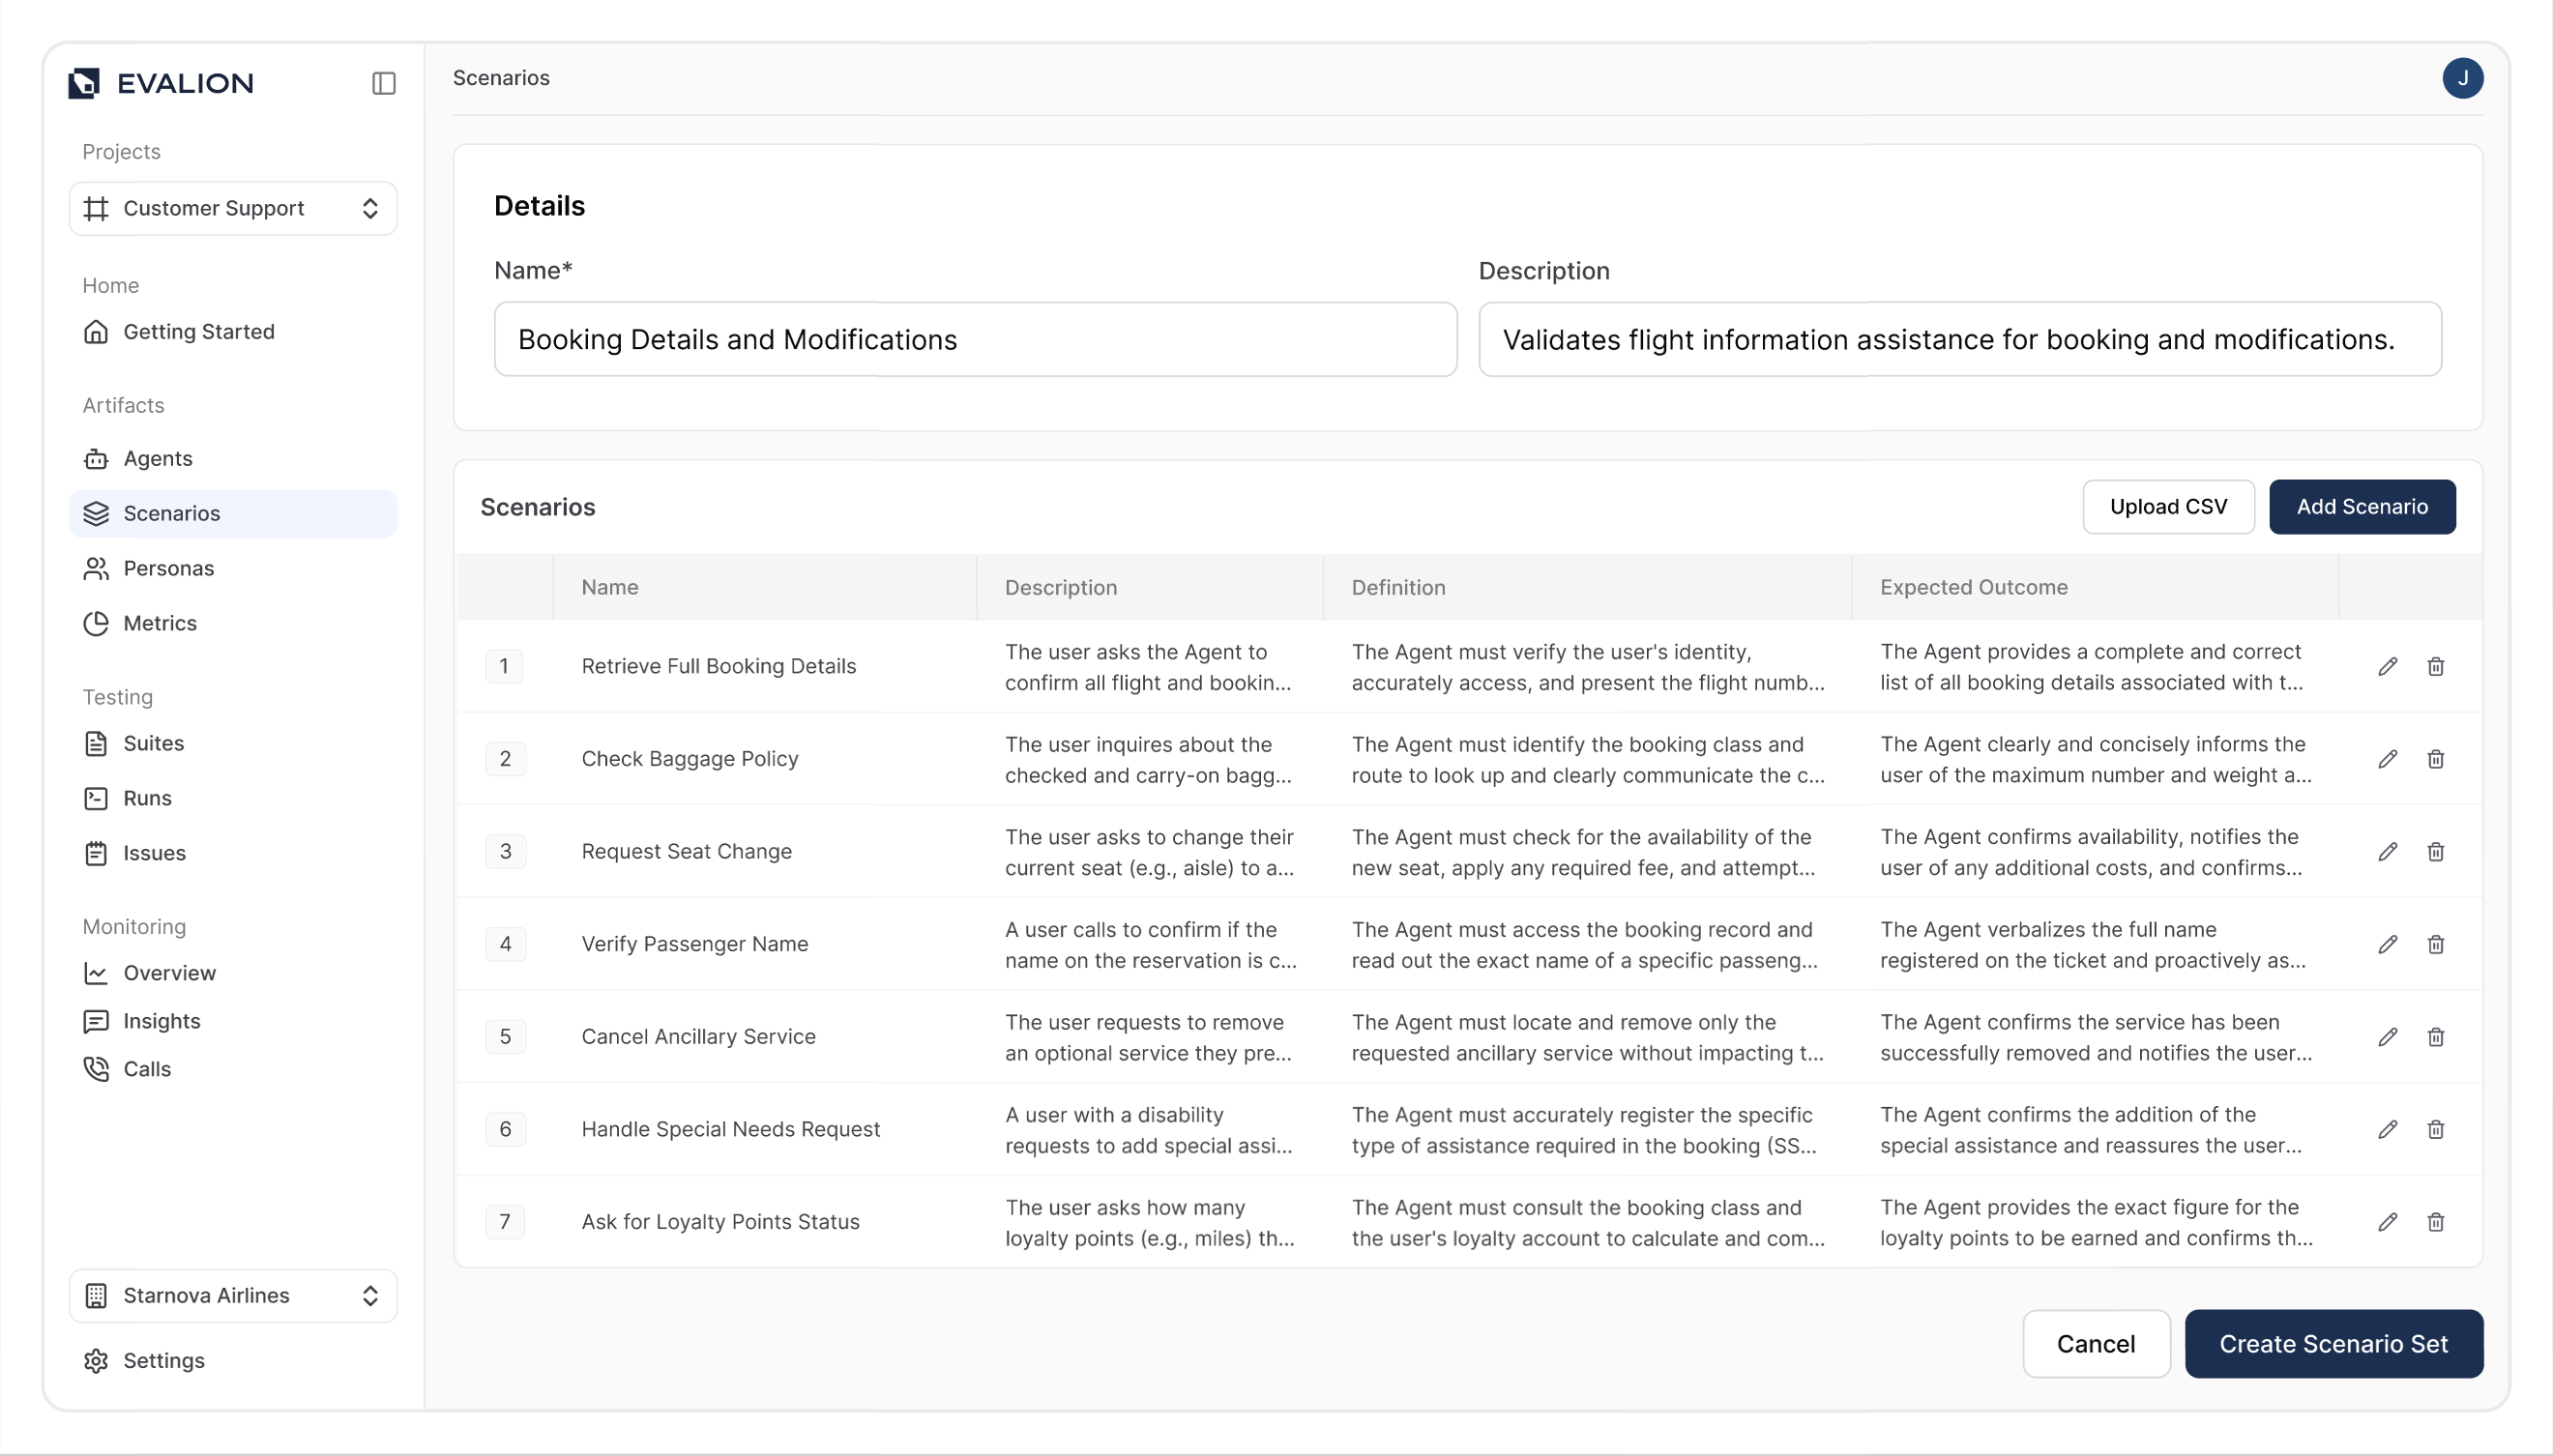
Task: Expand the Customer Support project dropdown
Action: [x=233, y=208]
